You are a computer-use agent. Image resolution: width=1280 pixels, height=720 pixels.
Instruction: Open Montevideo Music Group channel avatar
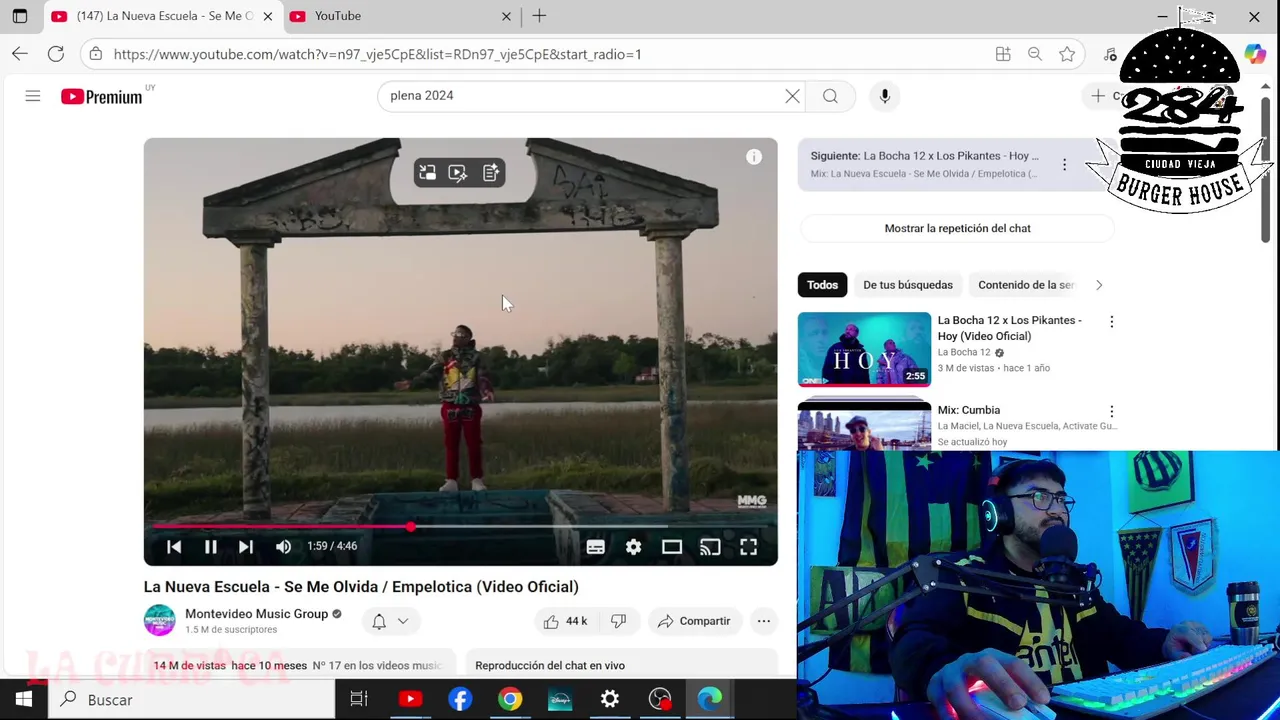point(160,620)
